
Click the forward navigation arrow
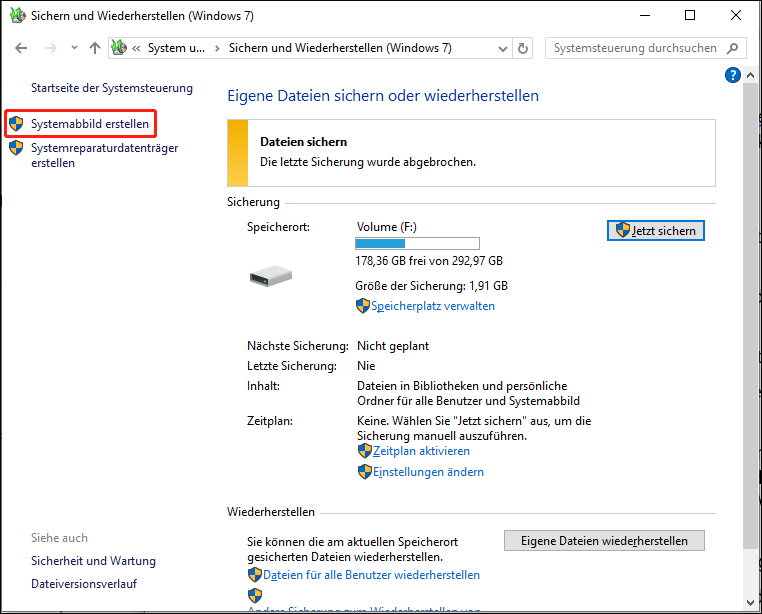(x=51, y=48)
